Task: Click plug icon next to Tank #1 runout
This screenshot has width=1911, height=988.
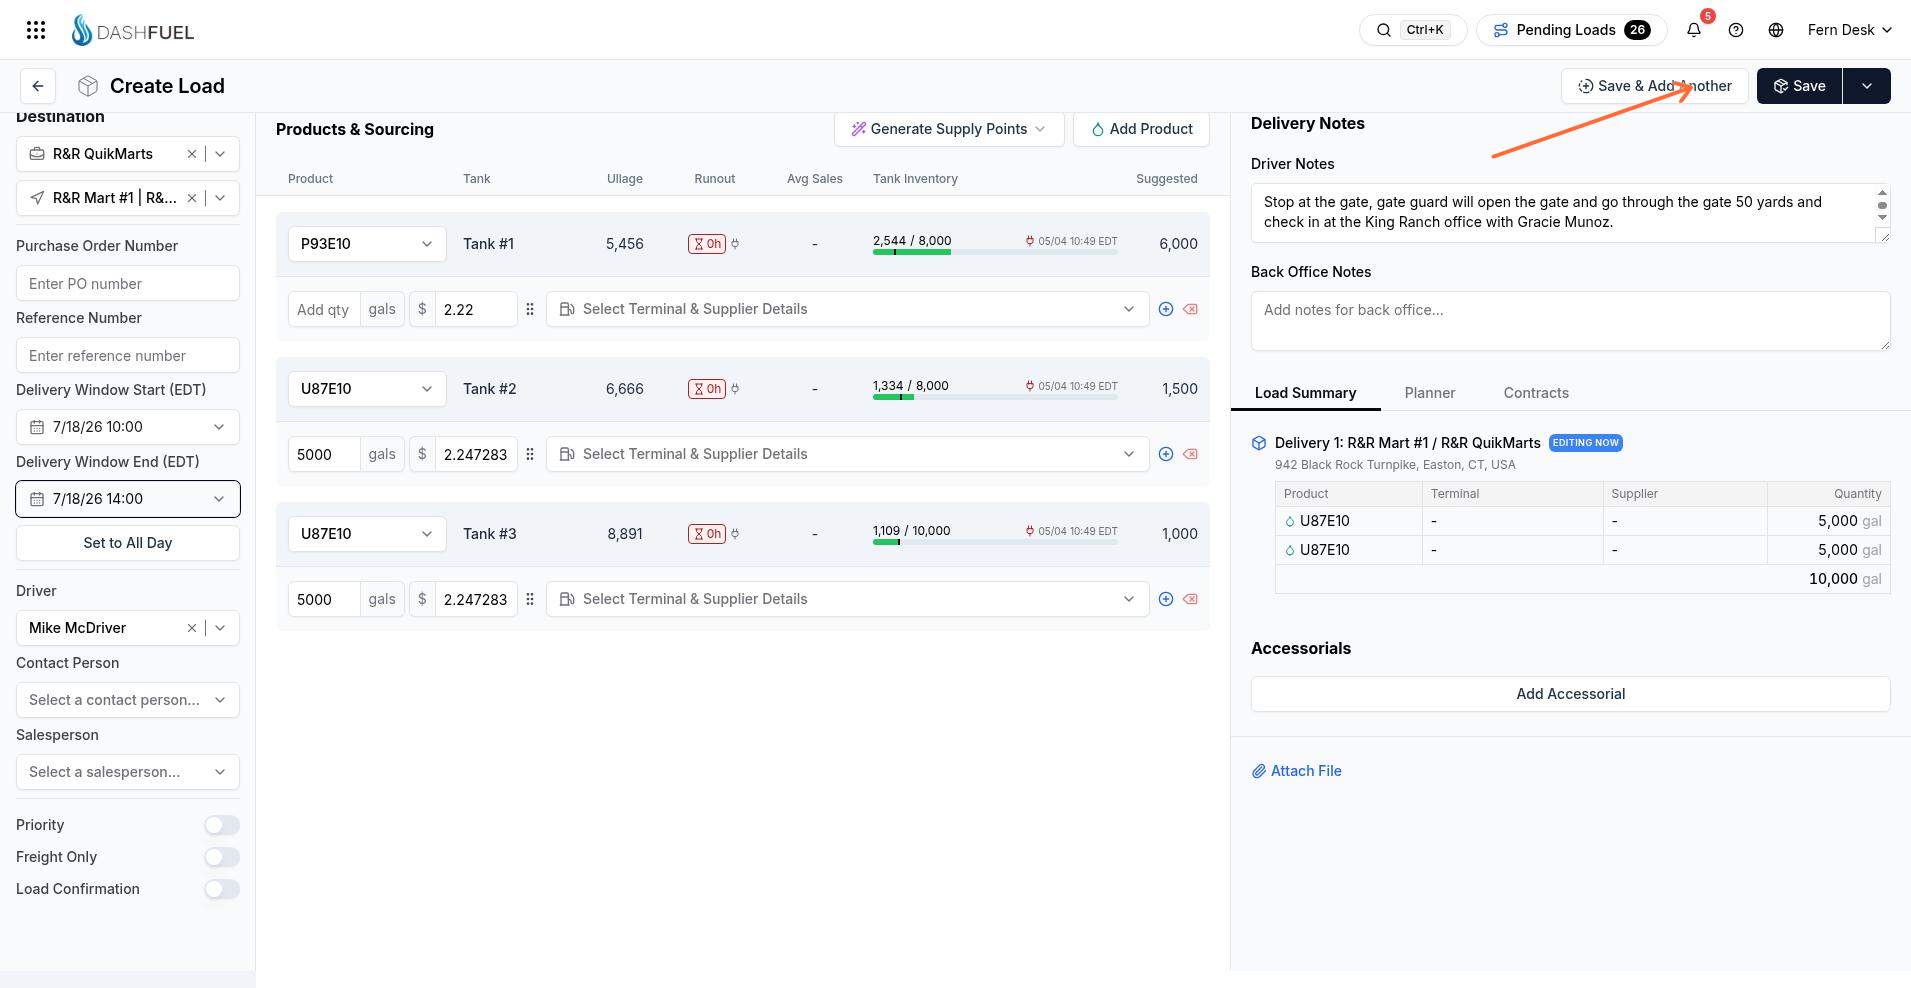Action: [x=735, y=244]
